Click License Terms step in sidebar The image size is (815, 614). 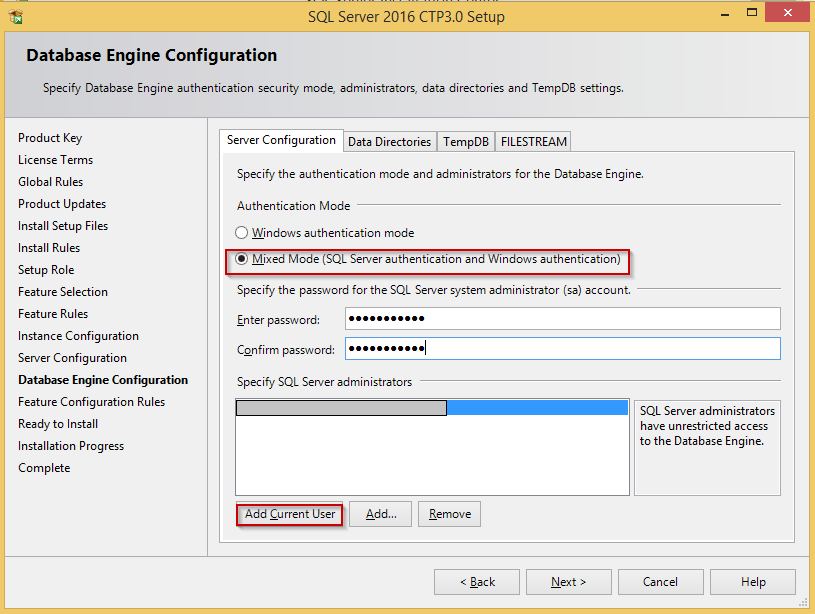[x=56, y=160]
